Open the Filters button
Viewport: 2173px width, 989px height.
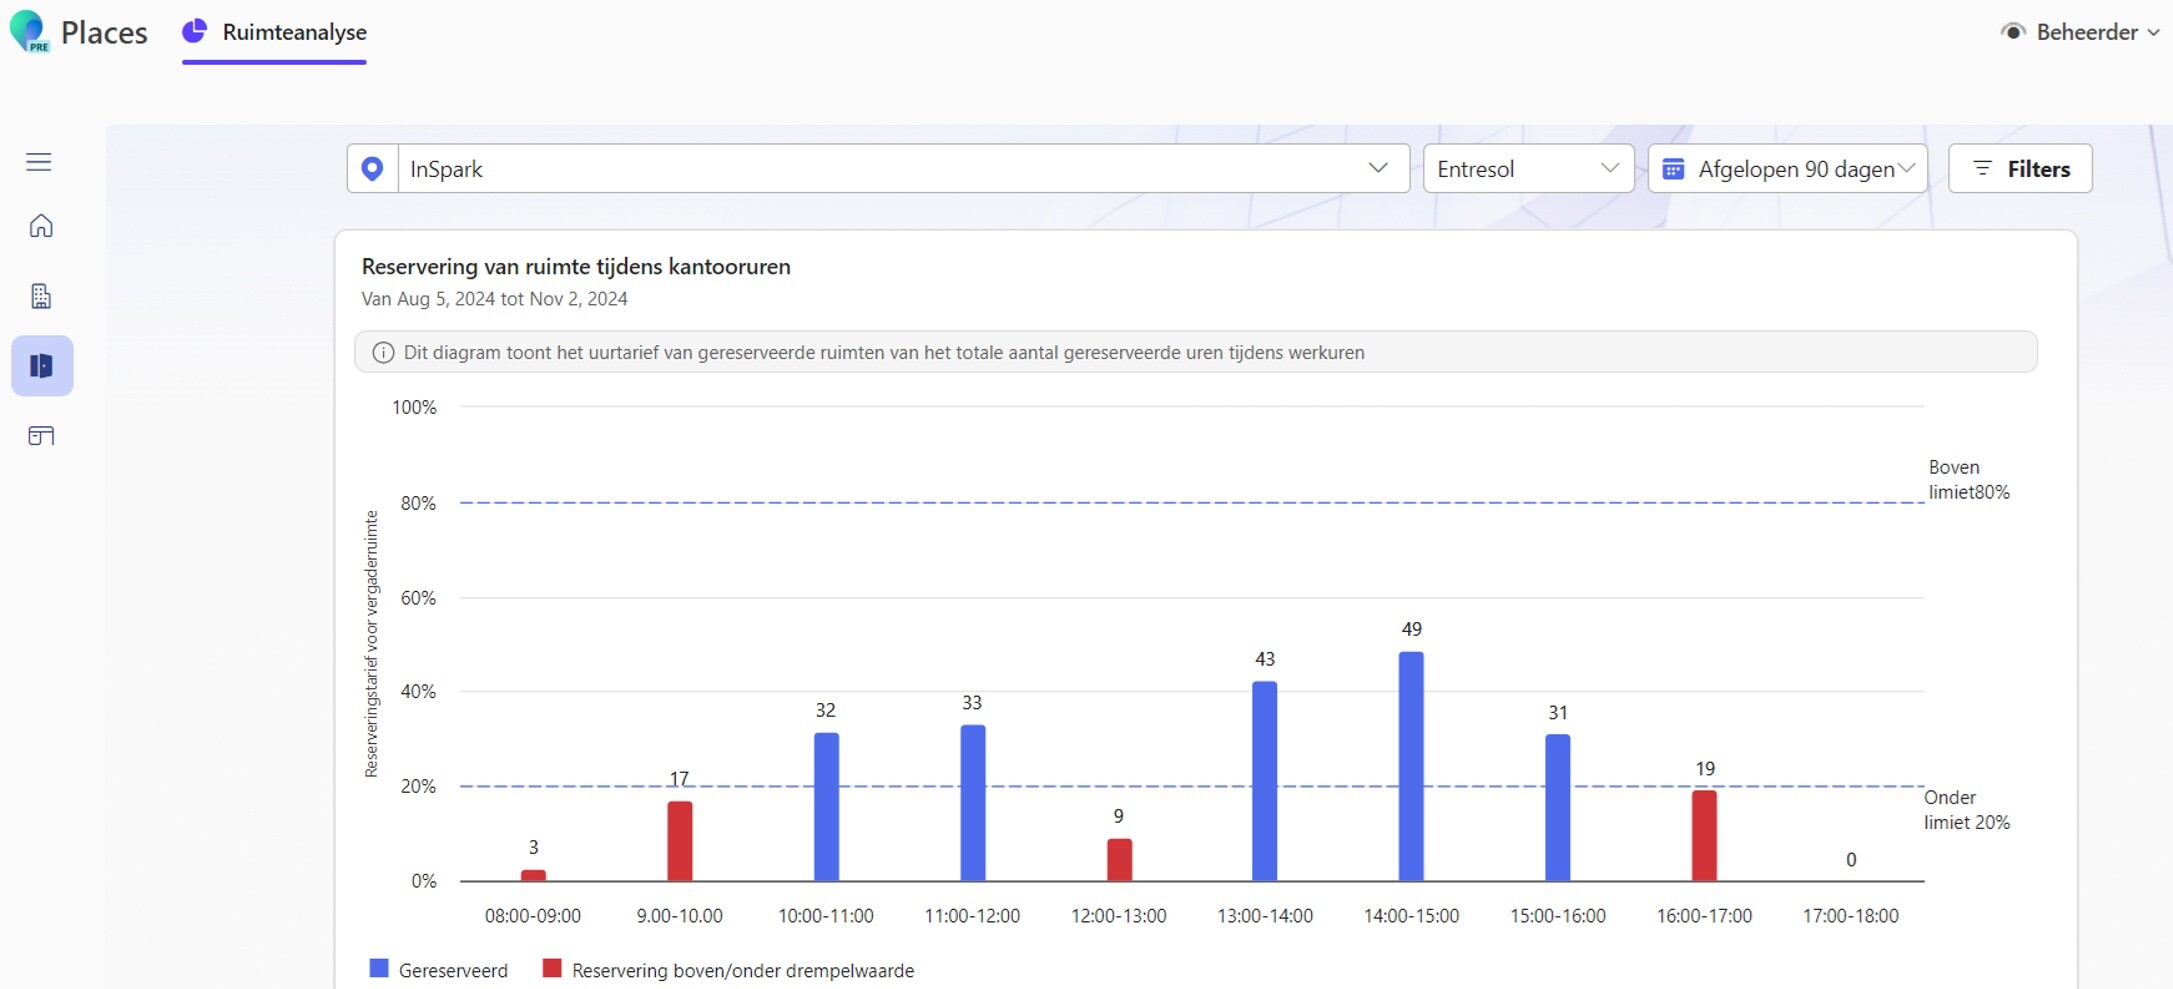[x=2020, y=169]
